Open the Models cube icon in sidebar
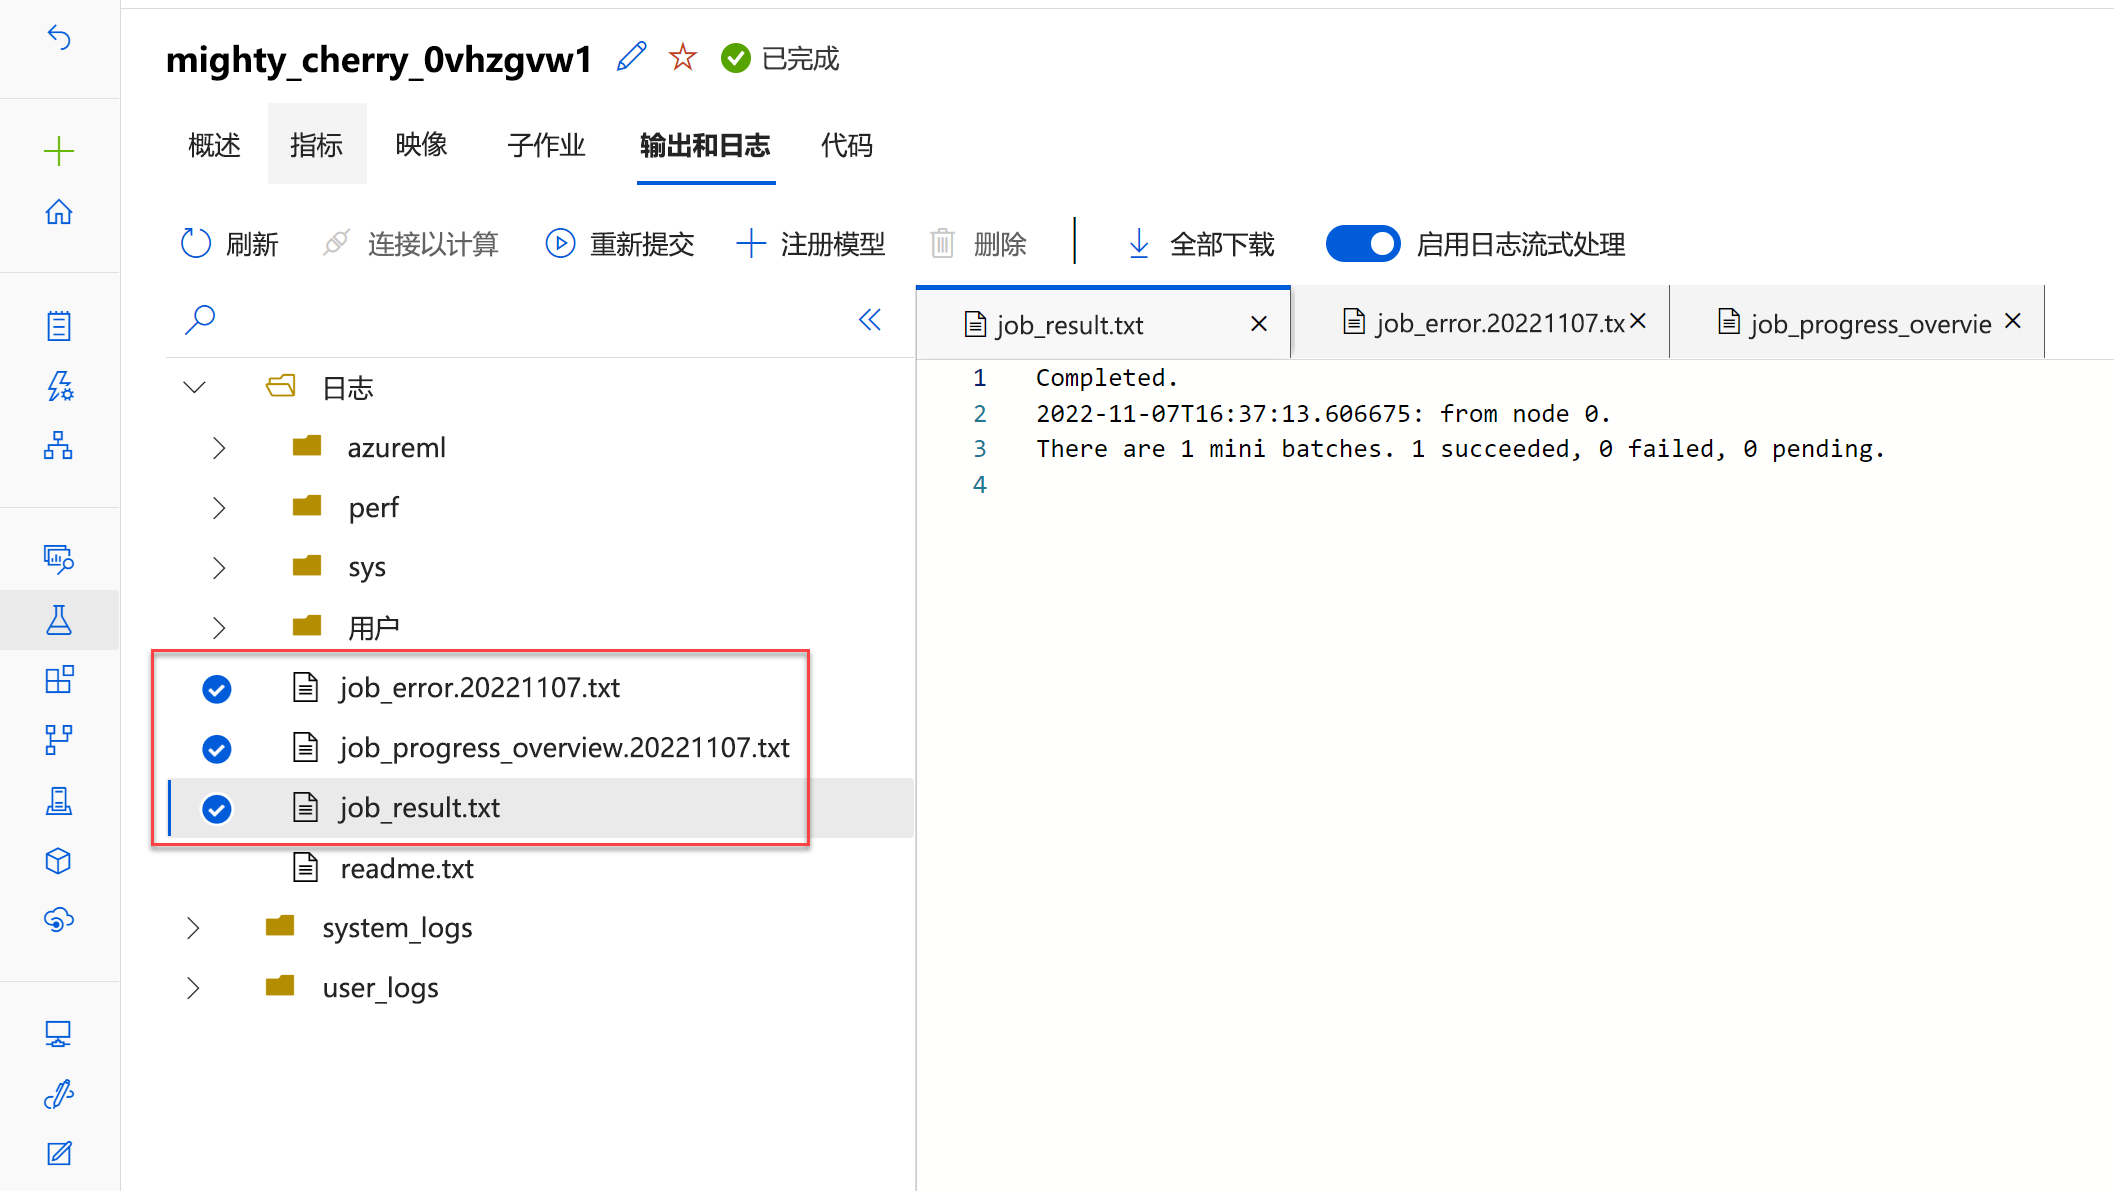2114x1191 pixels. (59, 861)
